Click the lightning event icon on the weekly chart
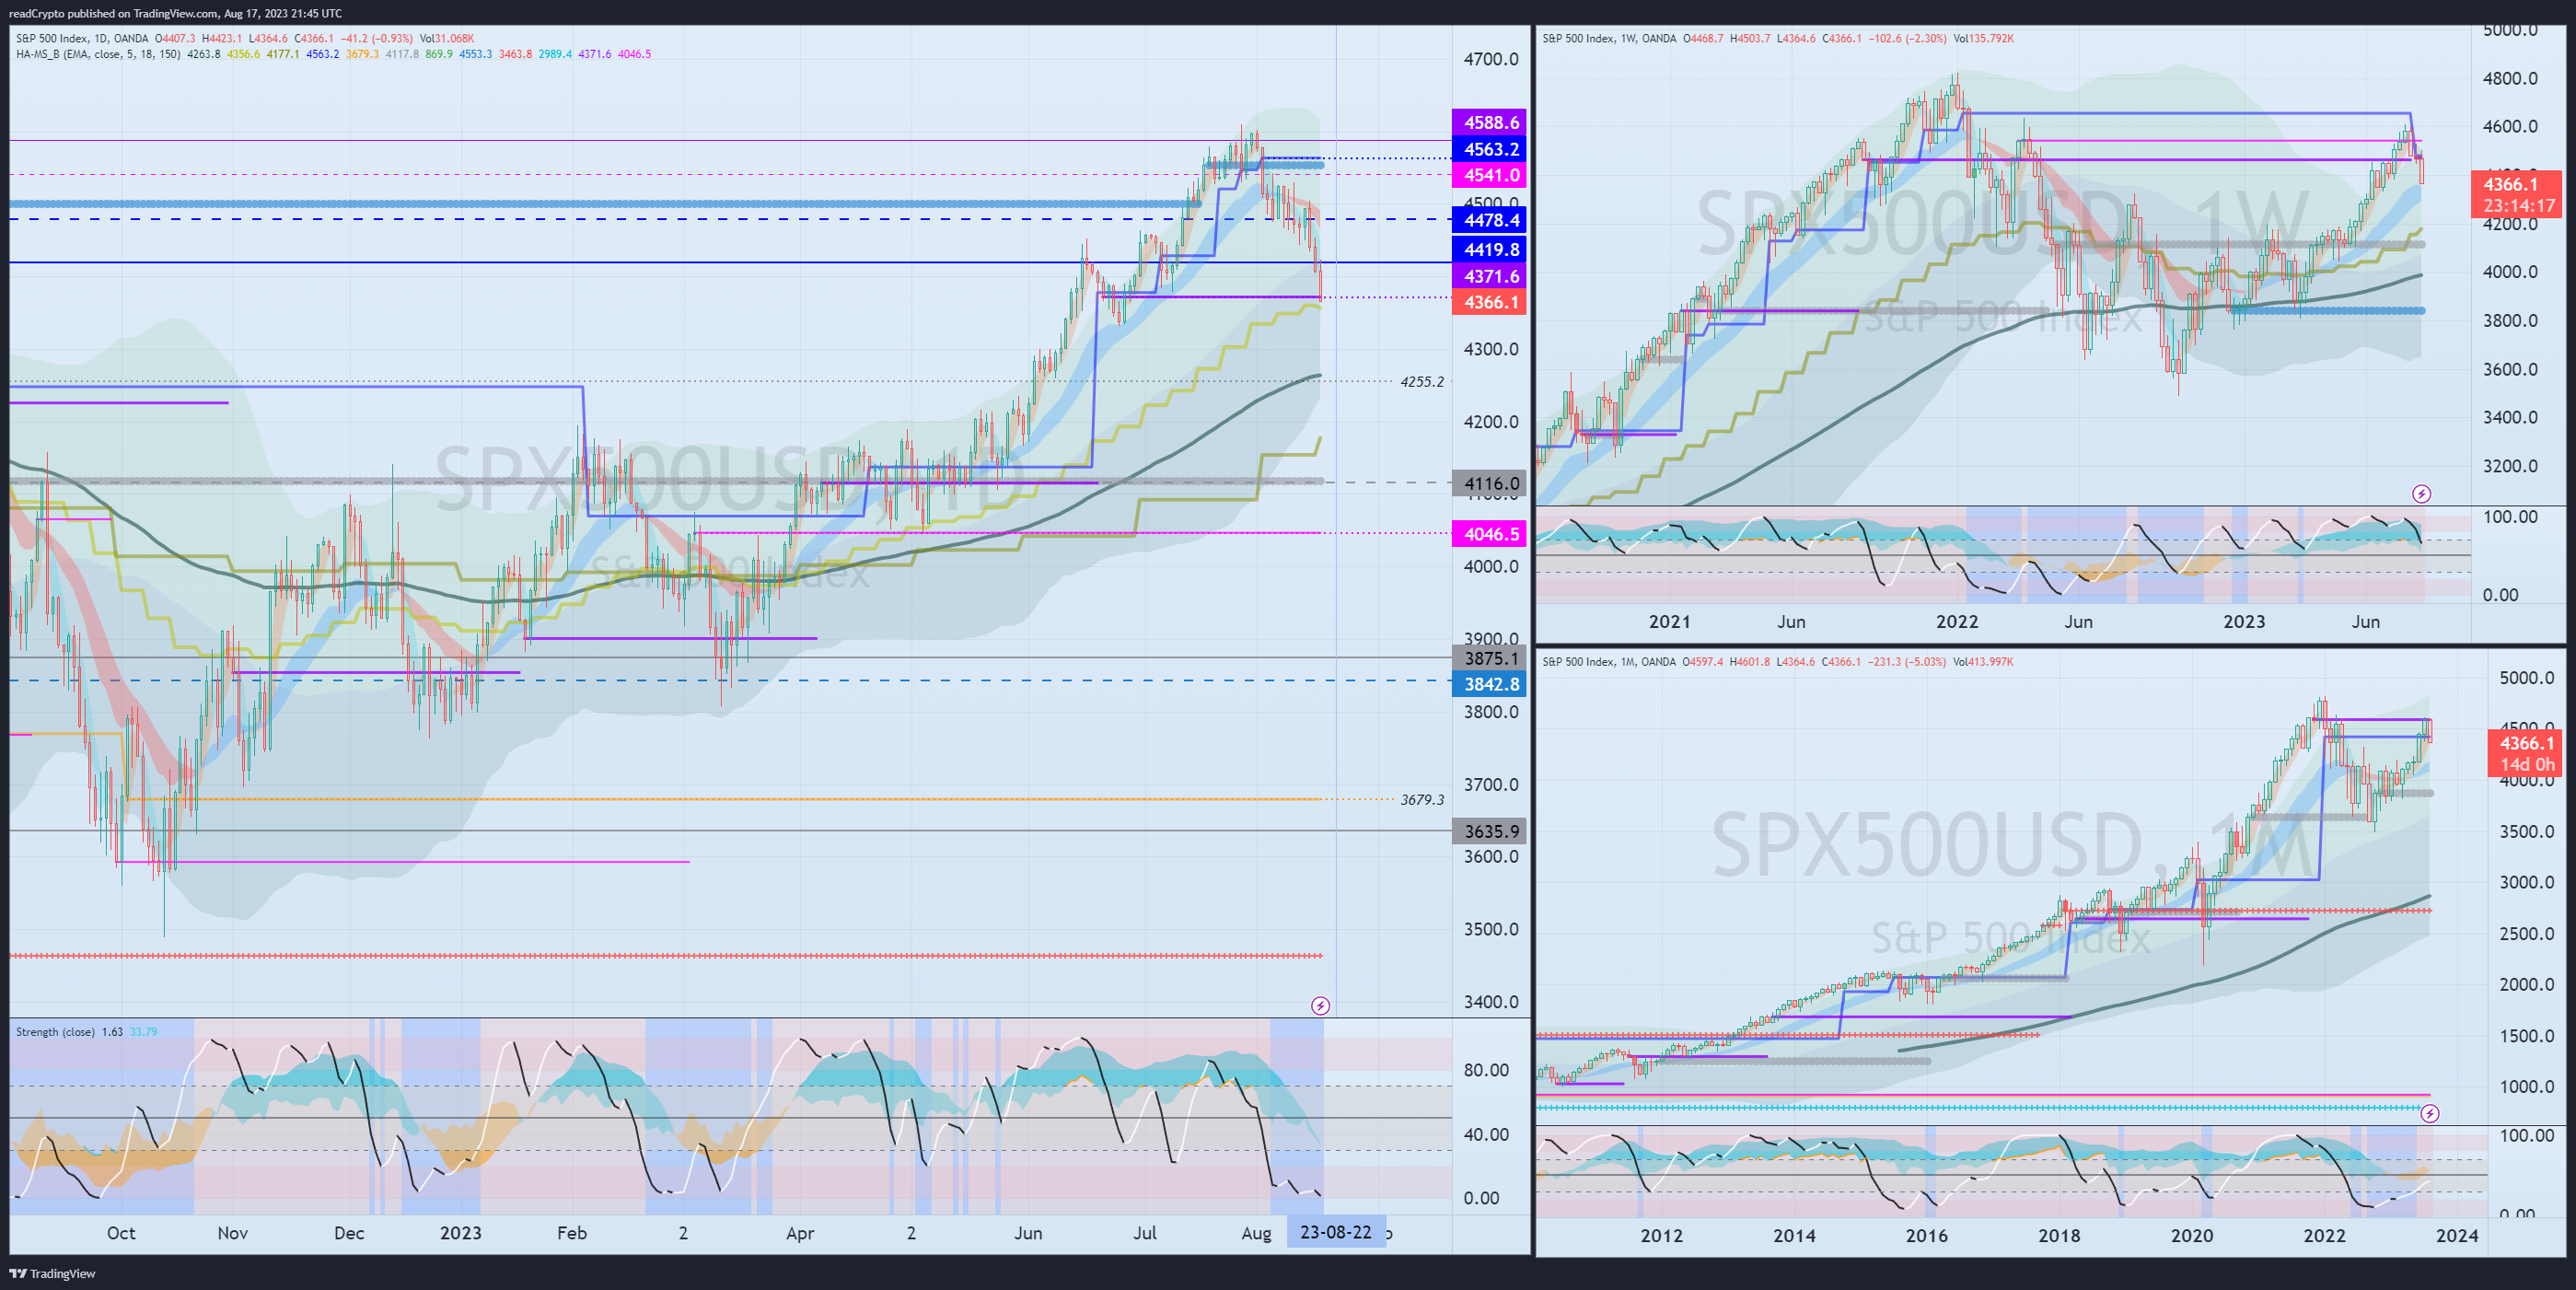The width and height of the screenshot is (2576, 1290). pyautogui.click(x=2421, y=493)
